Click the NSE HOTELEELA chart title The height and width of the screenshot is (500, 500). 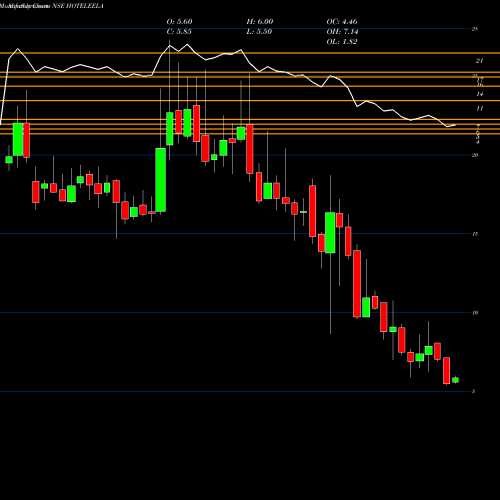tap(77, 6)
